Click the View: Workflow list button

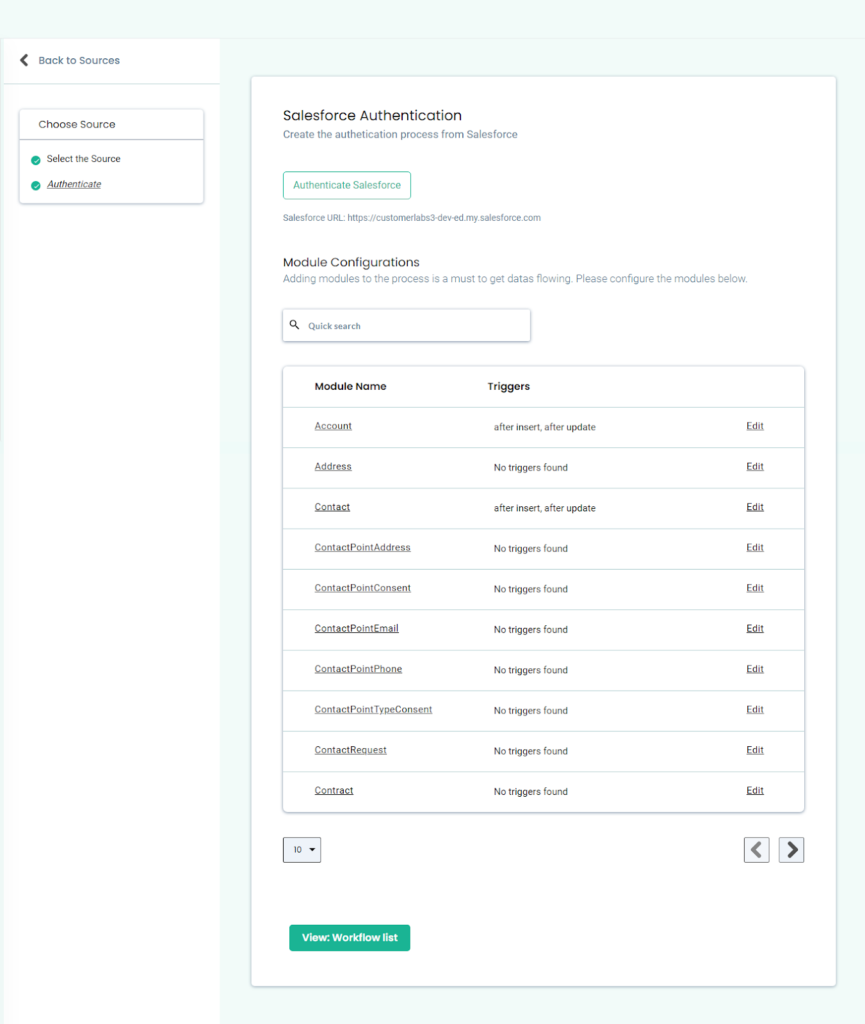[349, 938]
